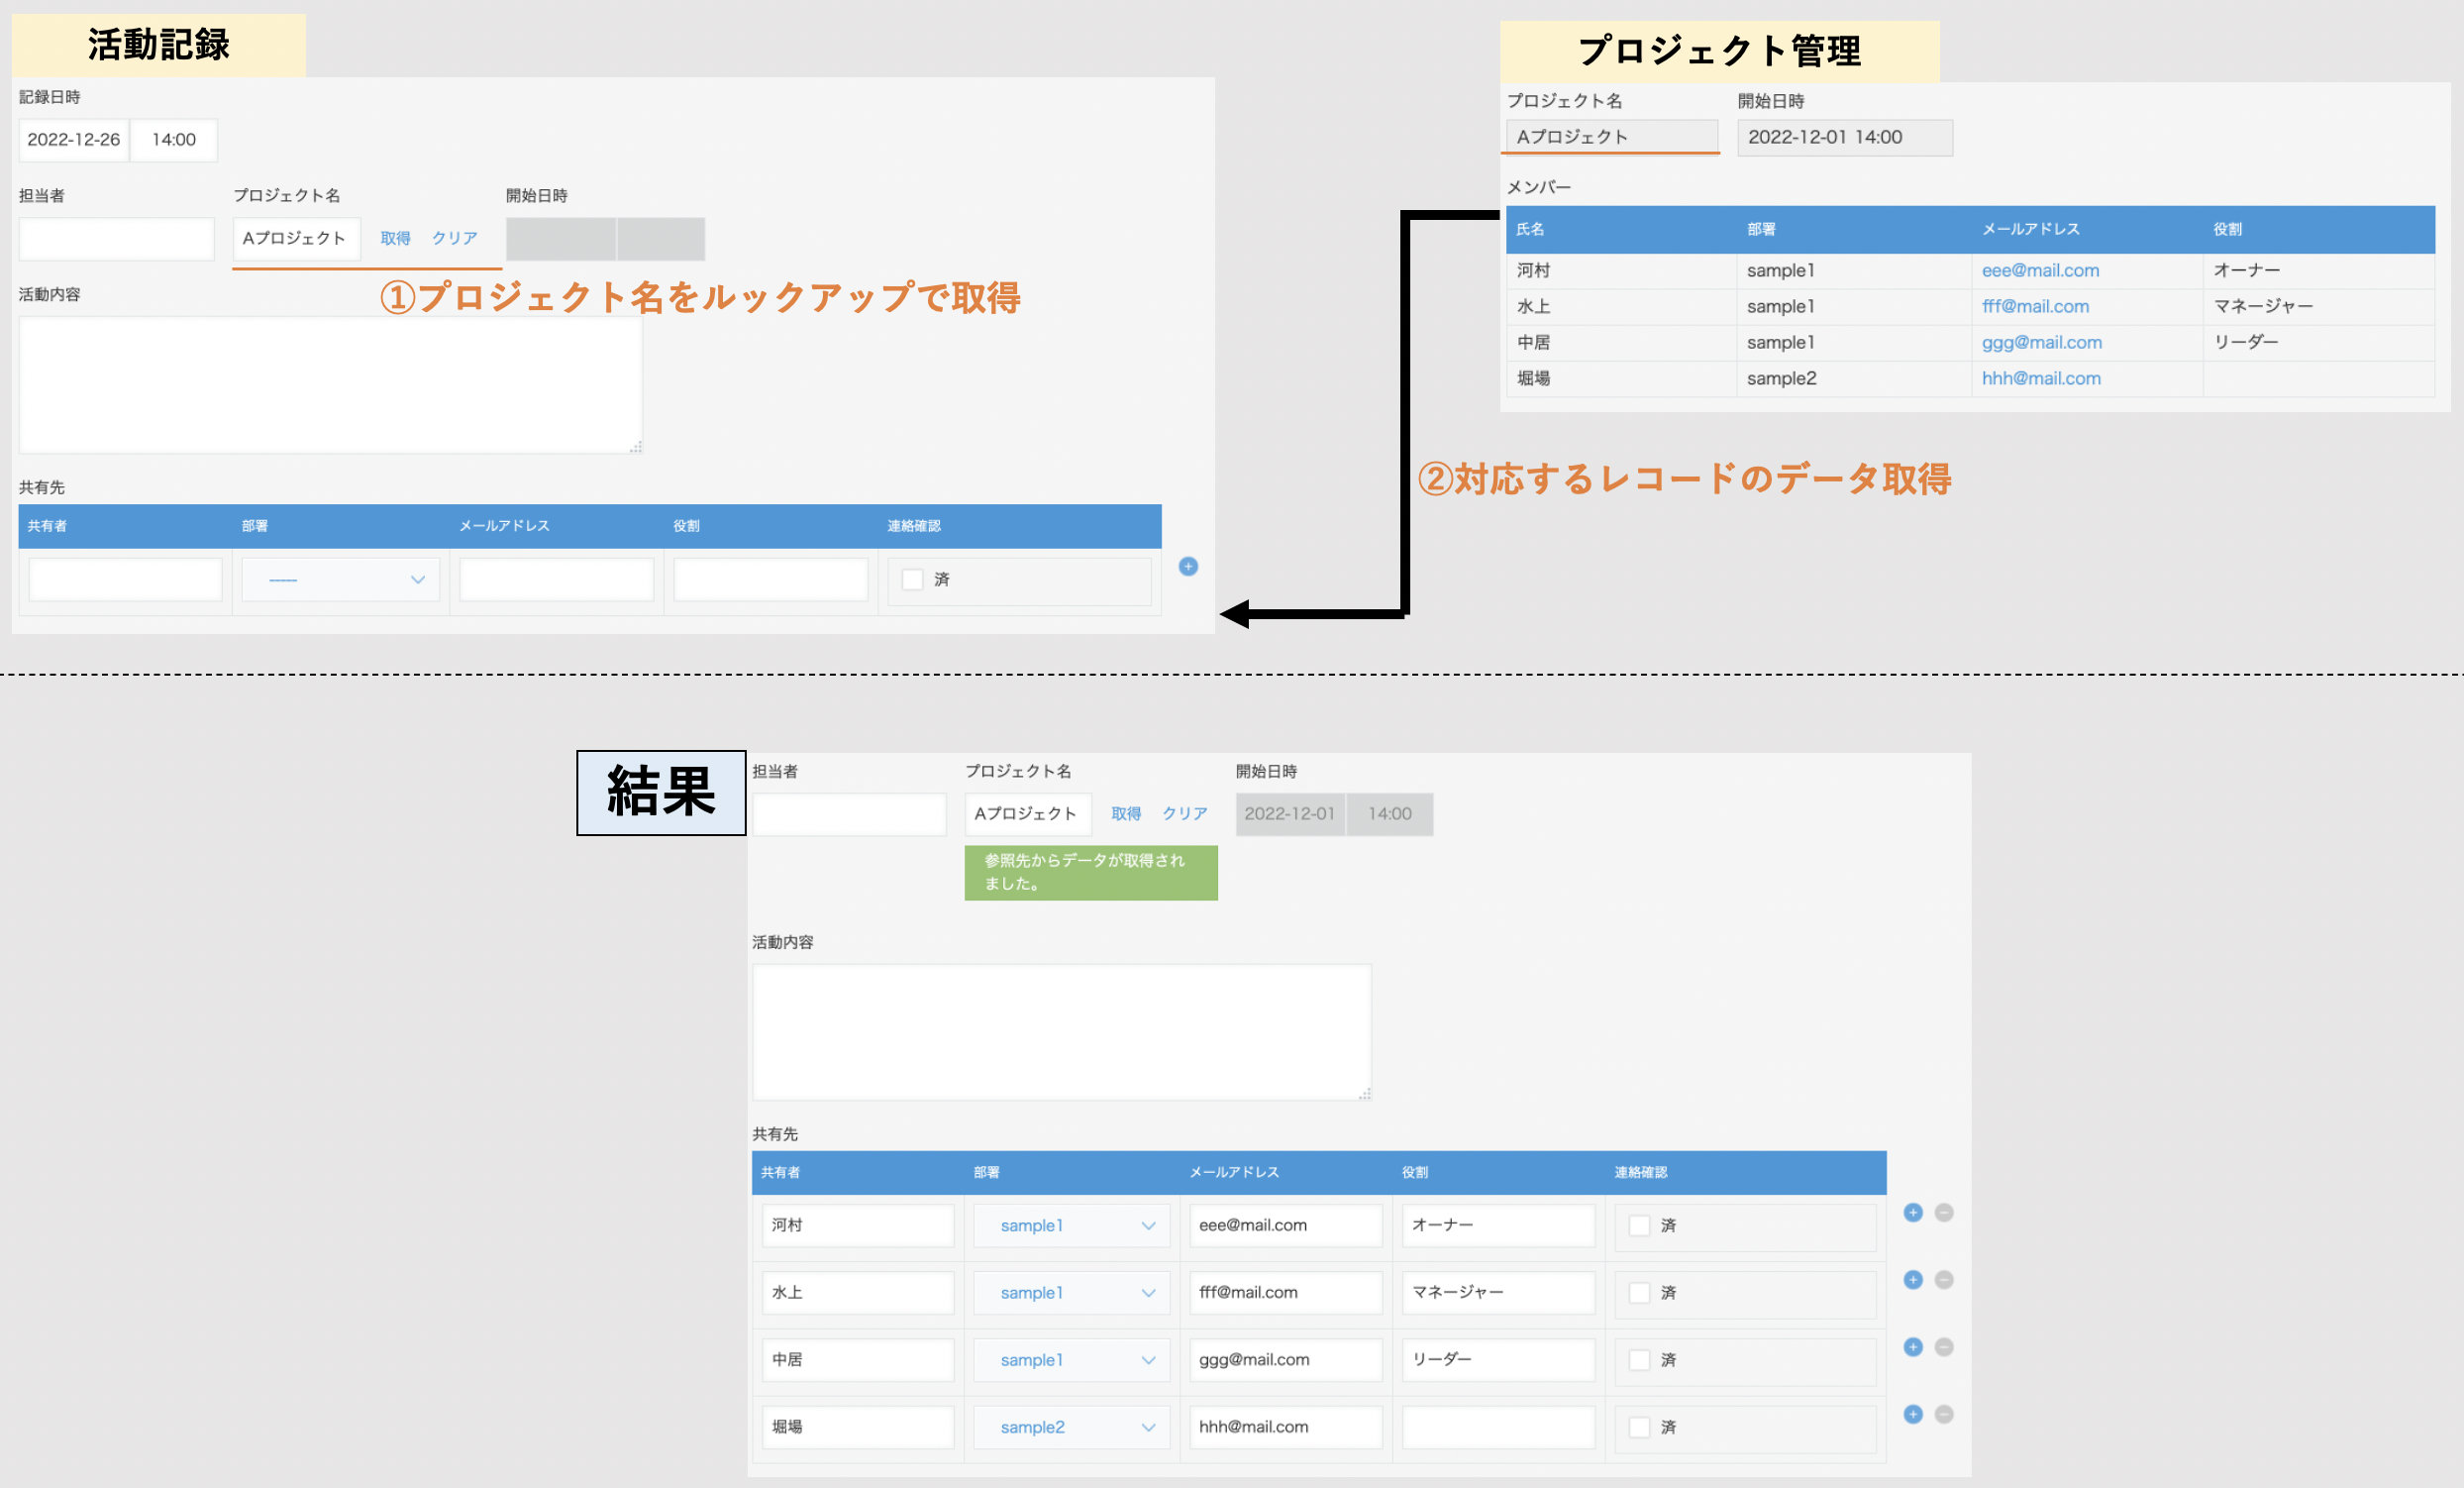The height and width of the screenshot is (1488, 2464).
Task: Click the minus icon beside the 堀場 row
Action: click(1944, 1413)
